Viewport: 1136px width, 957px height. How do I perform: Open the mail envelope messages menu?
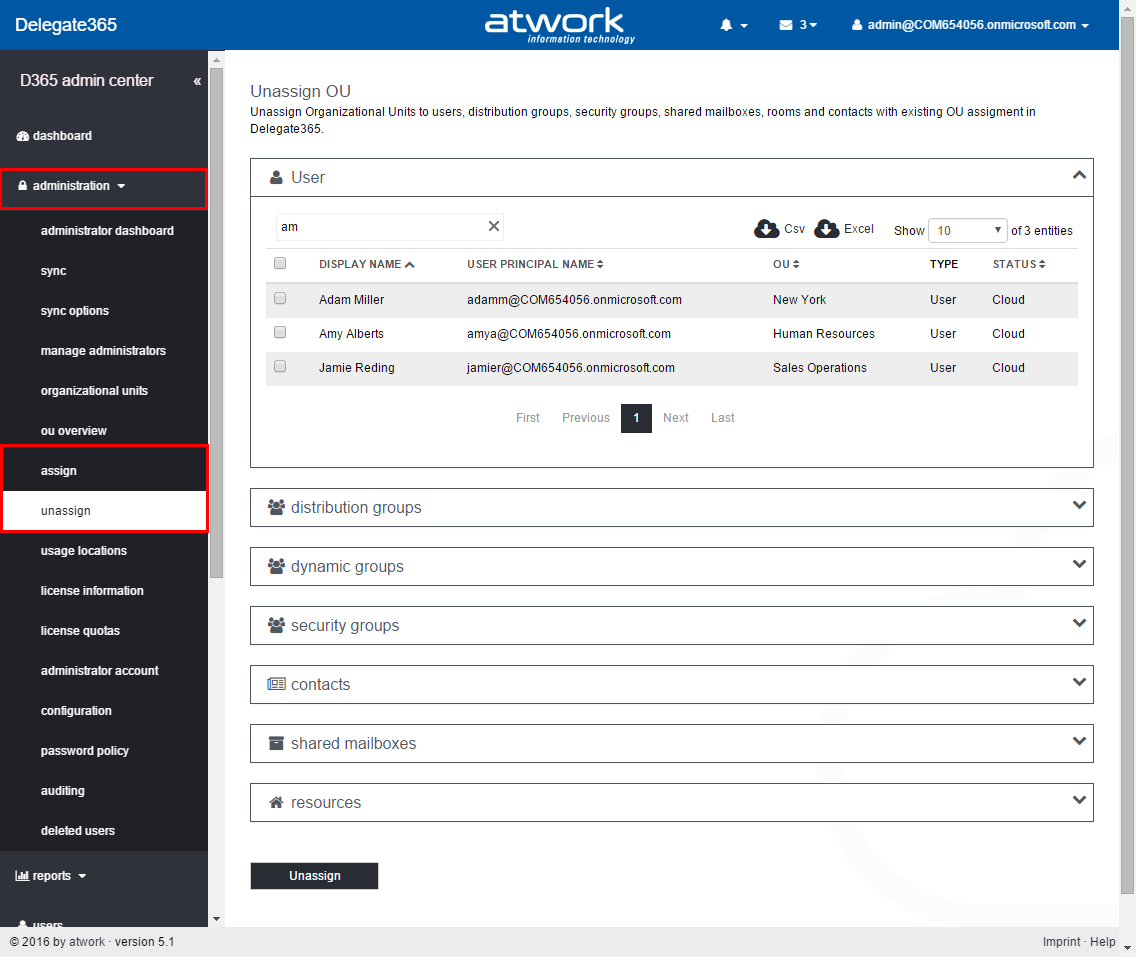click(797, 25)
